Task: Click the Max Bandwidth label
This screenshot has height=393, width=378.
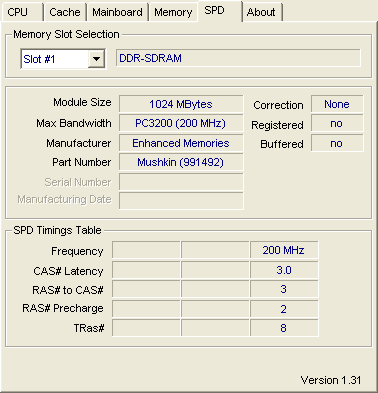Action: pos(74,123)
